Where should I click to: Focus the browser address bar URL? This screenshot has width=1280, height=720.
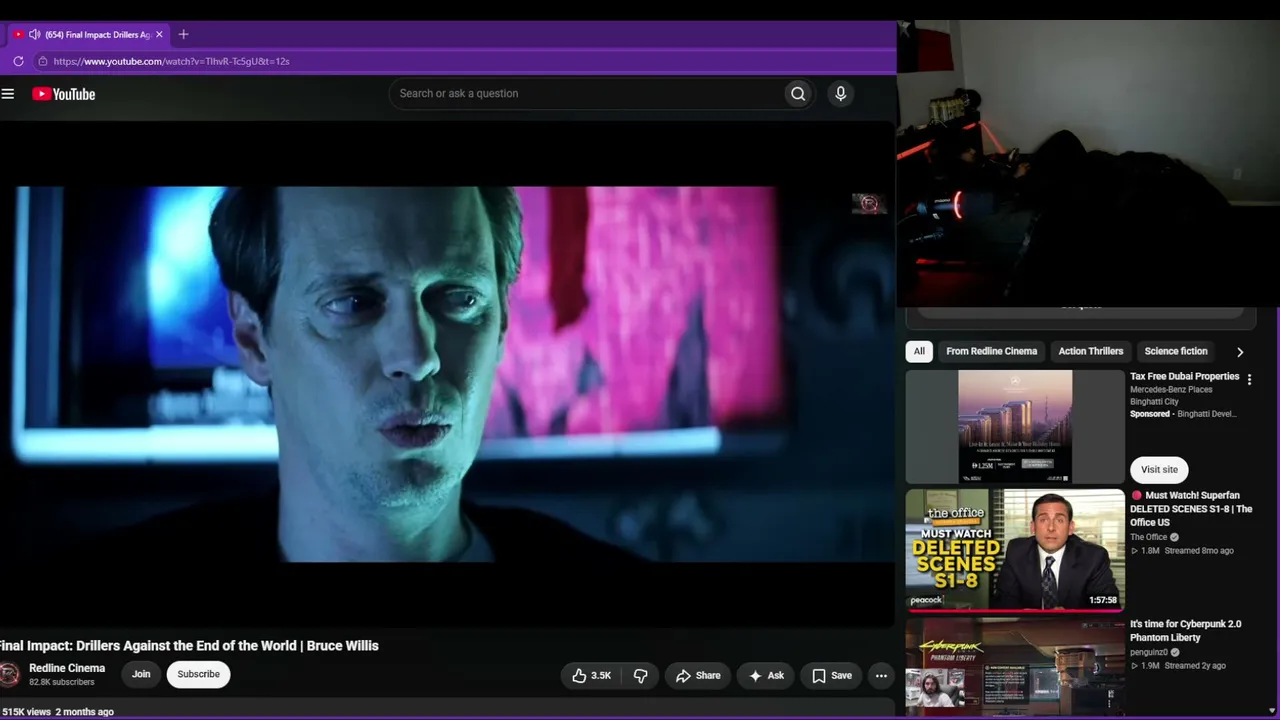(171, 61)
